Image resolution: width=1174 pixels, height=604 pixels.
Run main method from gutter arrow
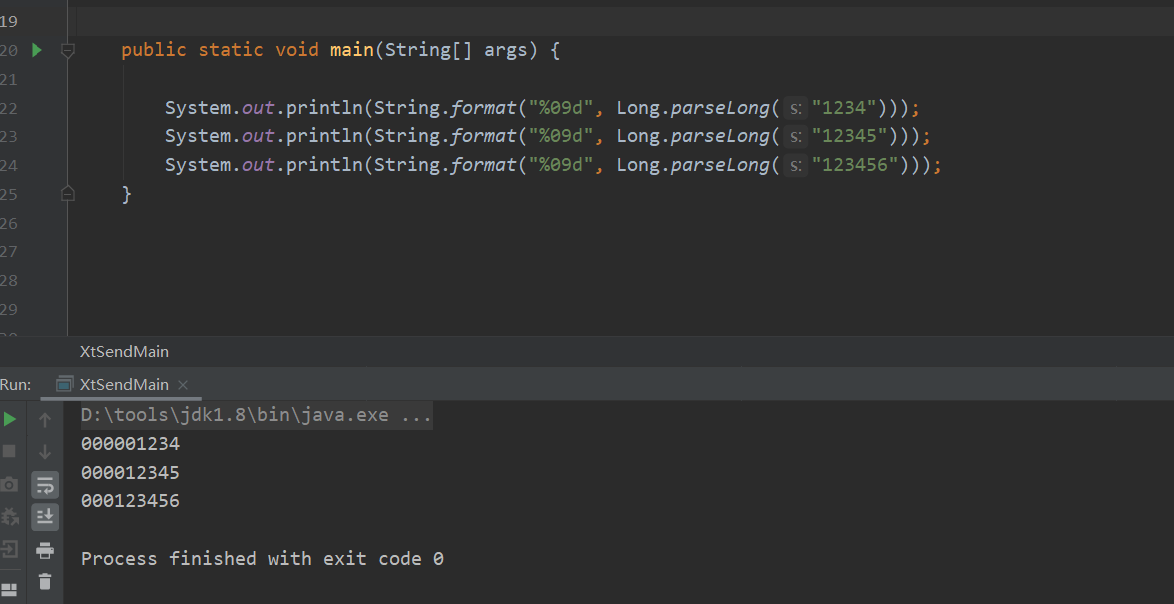click(x=37, y=50)
